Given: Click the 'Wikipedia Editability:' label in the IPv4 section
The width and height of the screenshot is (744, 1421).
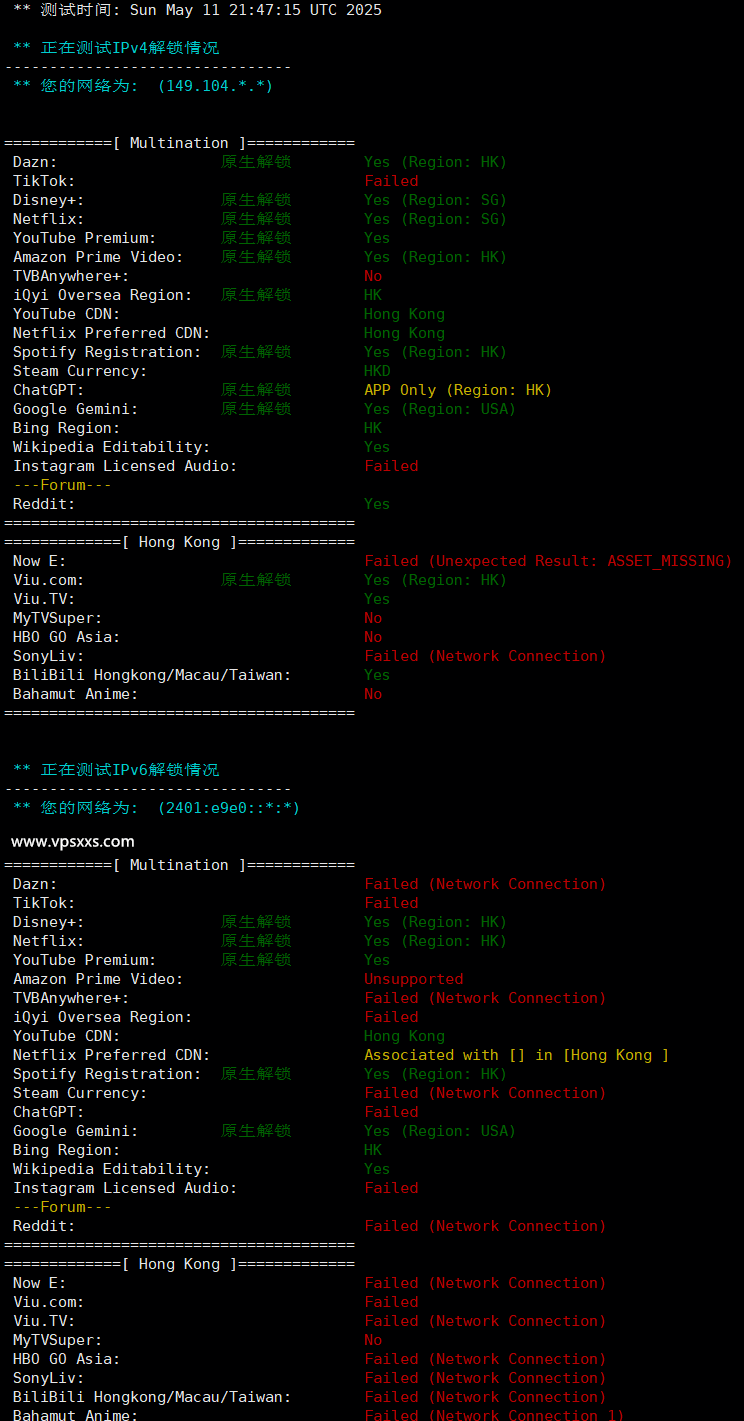Looking at the screenshot, I should click(x=112, y=447).
